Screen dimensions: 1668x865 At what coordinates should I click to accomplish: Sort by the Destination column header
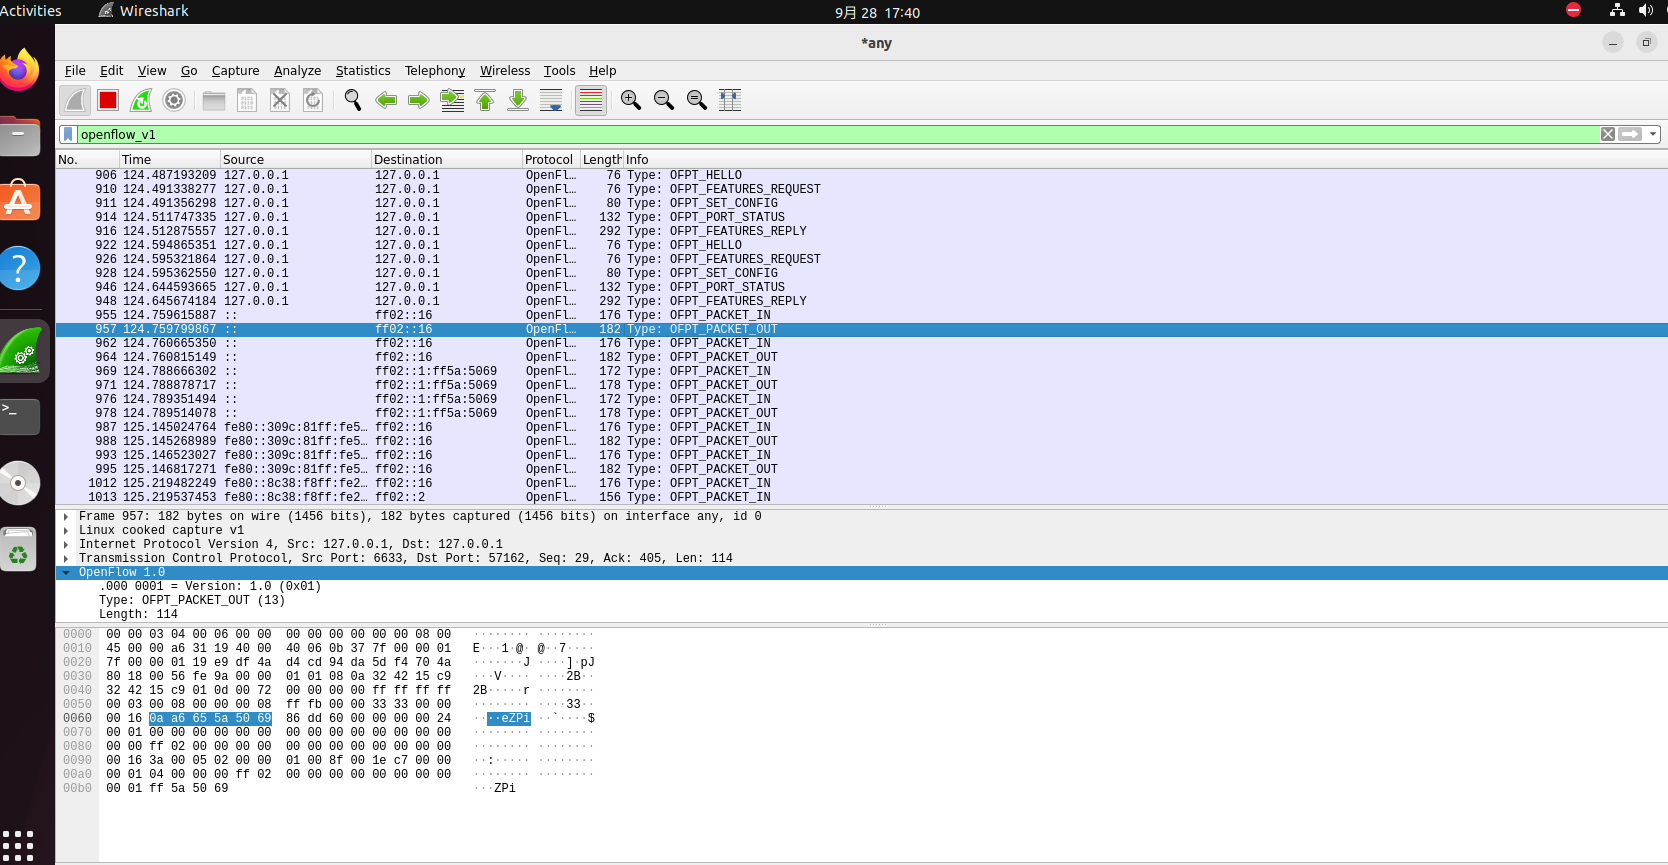(x=446, y=160)
